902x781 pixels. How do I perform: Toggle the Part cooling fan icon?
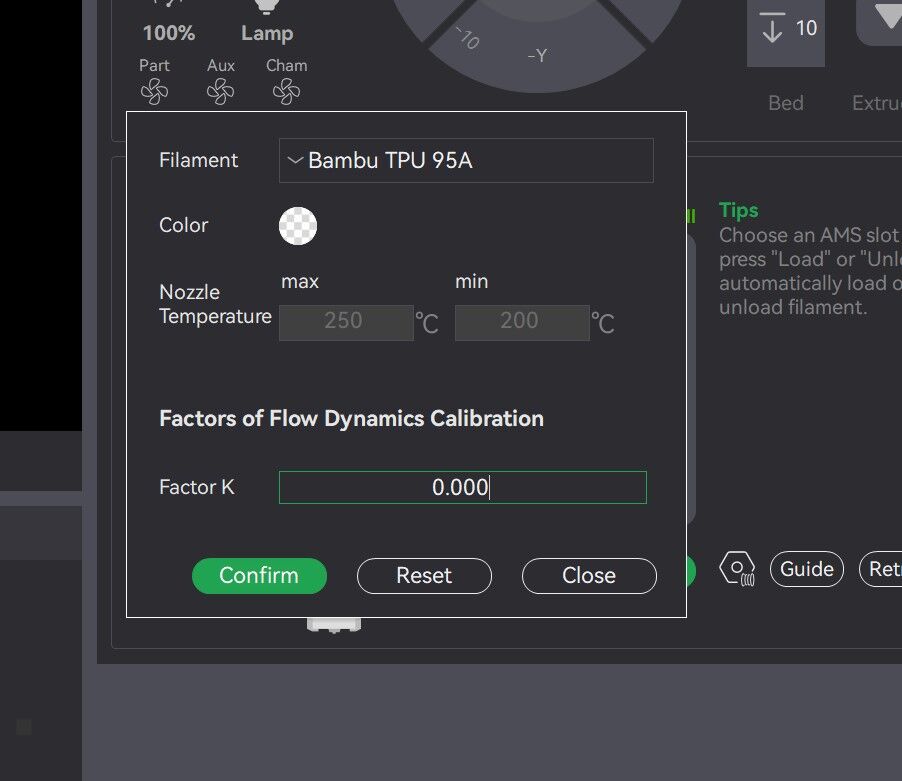[154, 91]
